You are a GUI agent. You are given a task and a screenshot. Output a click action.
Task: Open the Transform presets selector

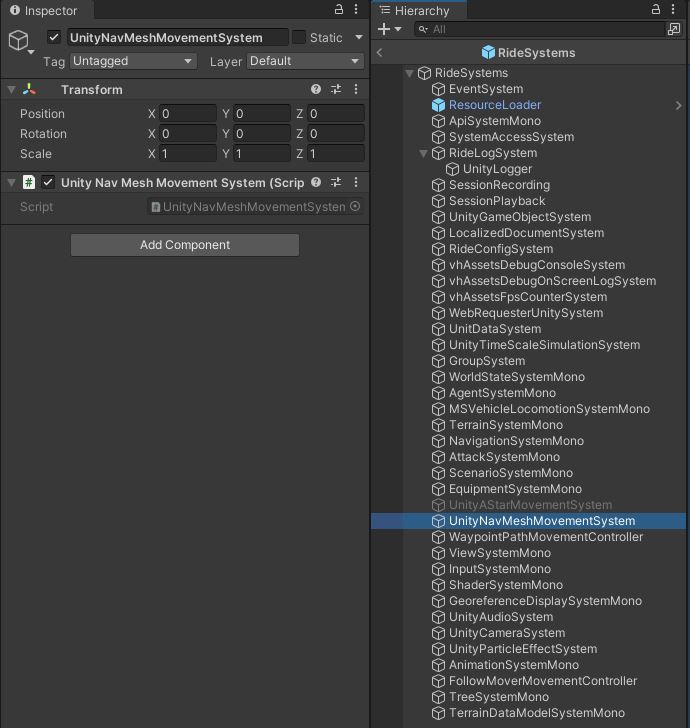pyautogui.click(x=336, y=89)
